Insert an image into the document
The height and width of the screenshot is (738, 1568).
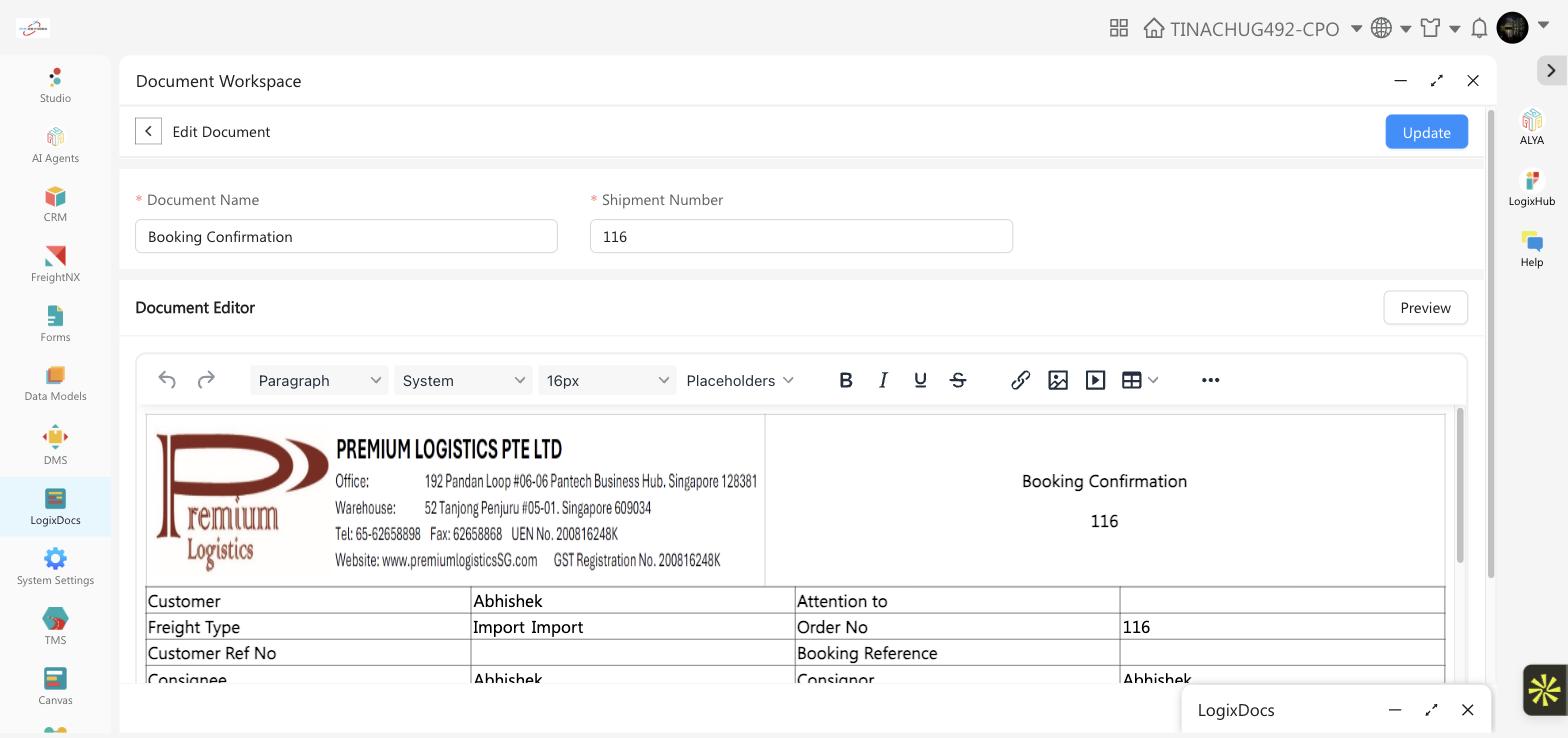1058,380
